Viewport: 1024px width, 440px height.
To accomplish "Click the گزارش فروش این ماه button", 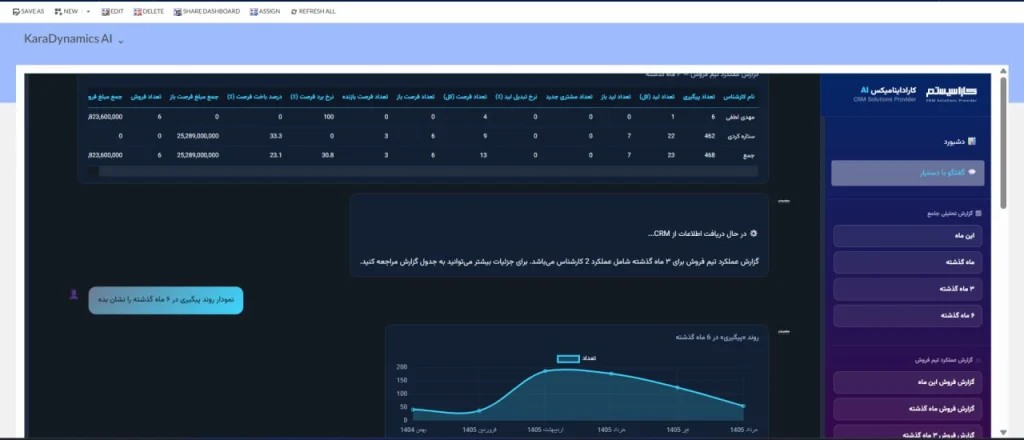I will [908, 383].
